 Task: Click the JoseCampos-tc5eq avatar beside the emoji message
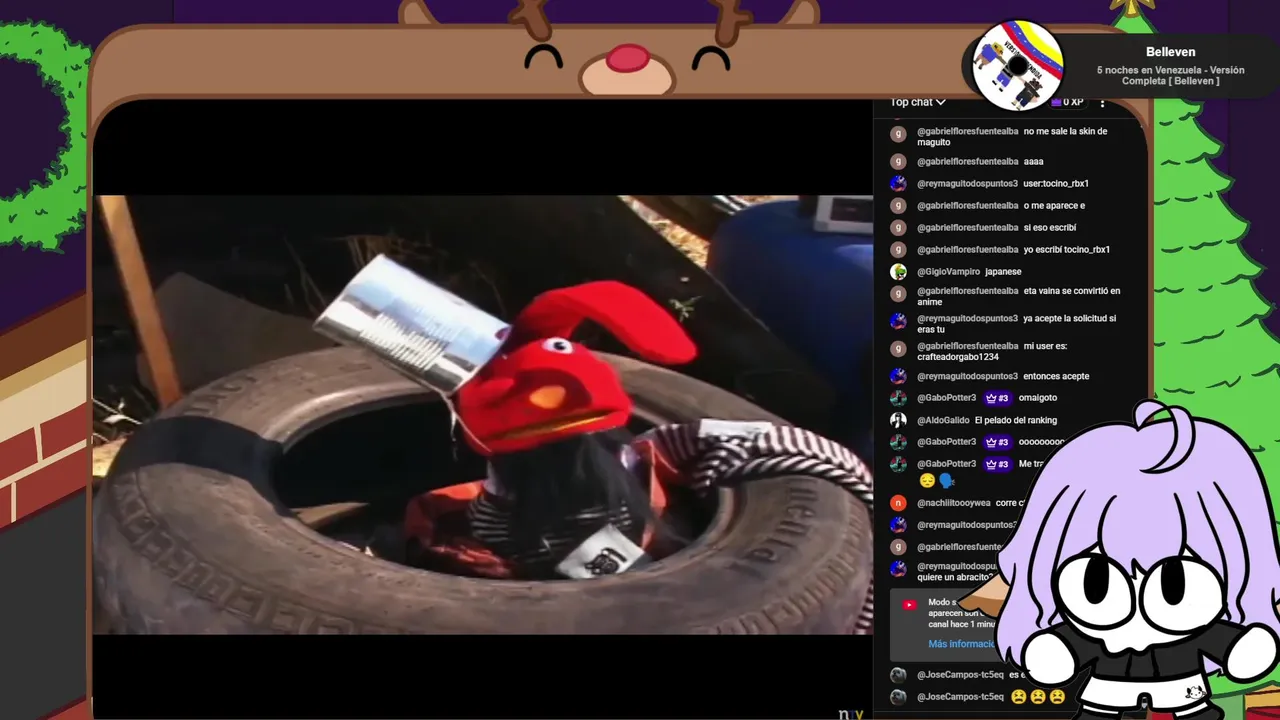coord(898,697)
